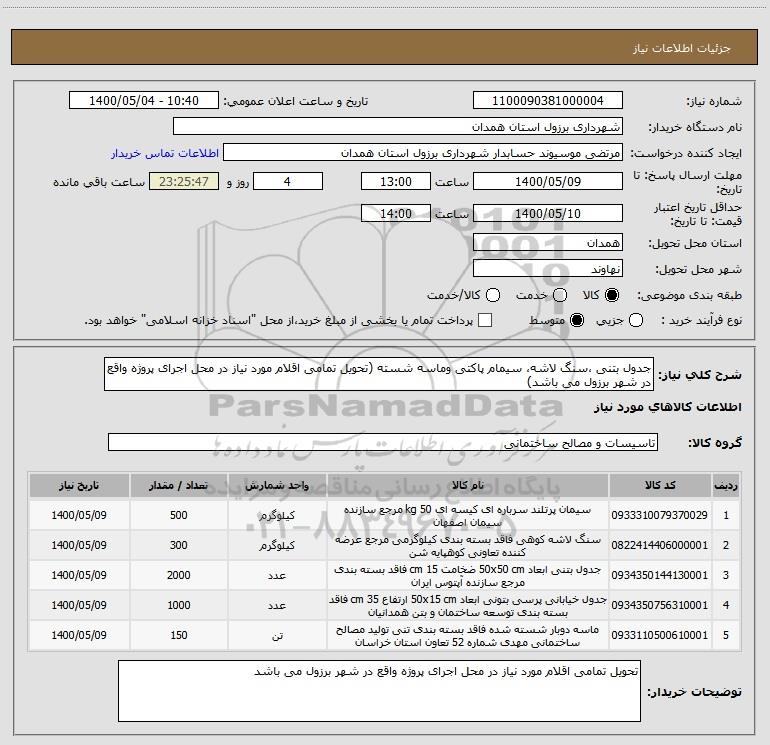The width and height of the screenshot is (770, 745).
Task: Click the delivery city field نهاوند
Action: [548, 269]
